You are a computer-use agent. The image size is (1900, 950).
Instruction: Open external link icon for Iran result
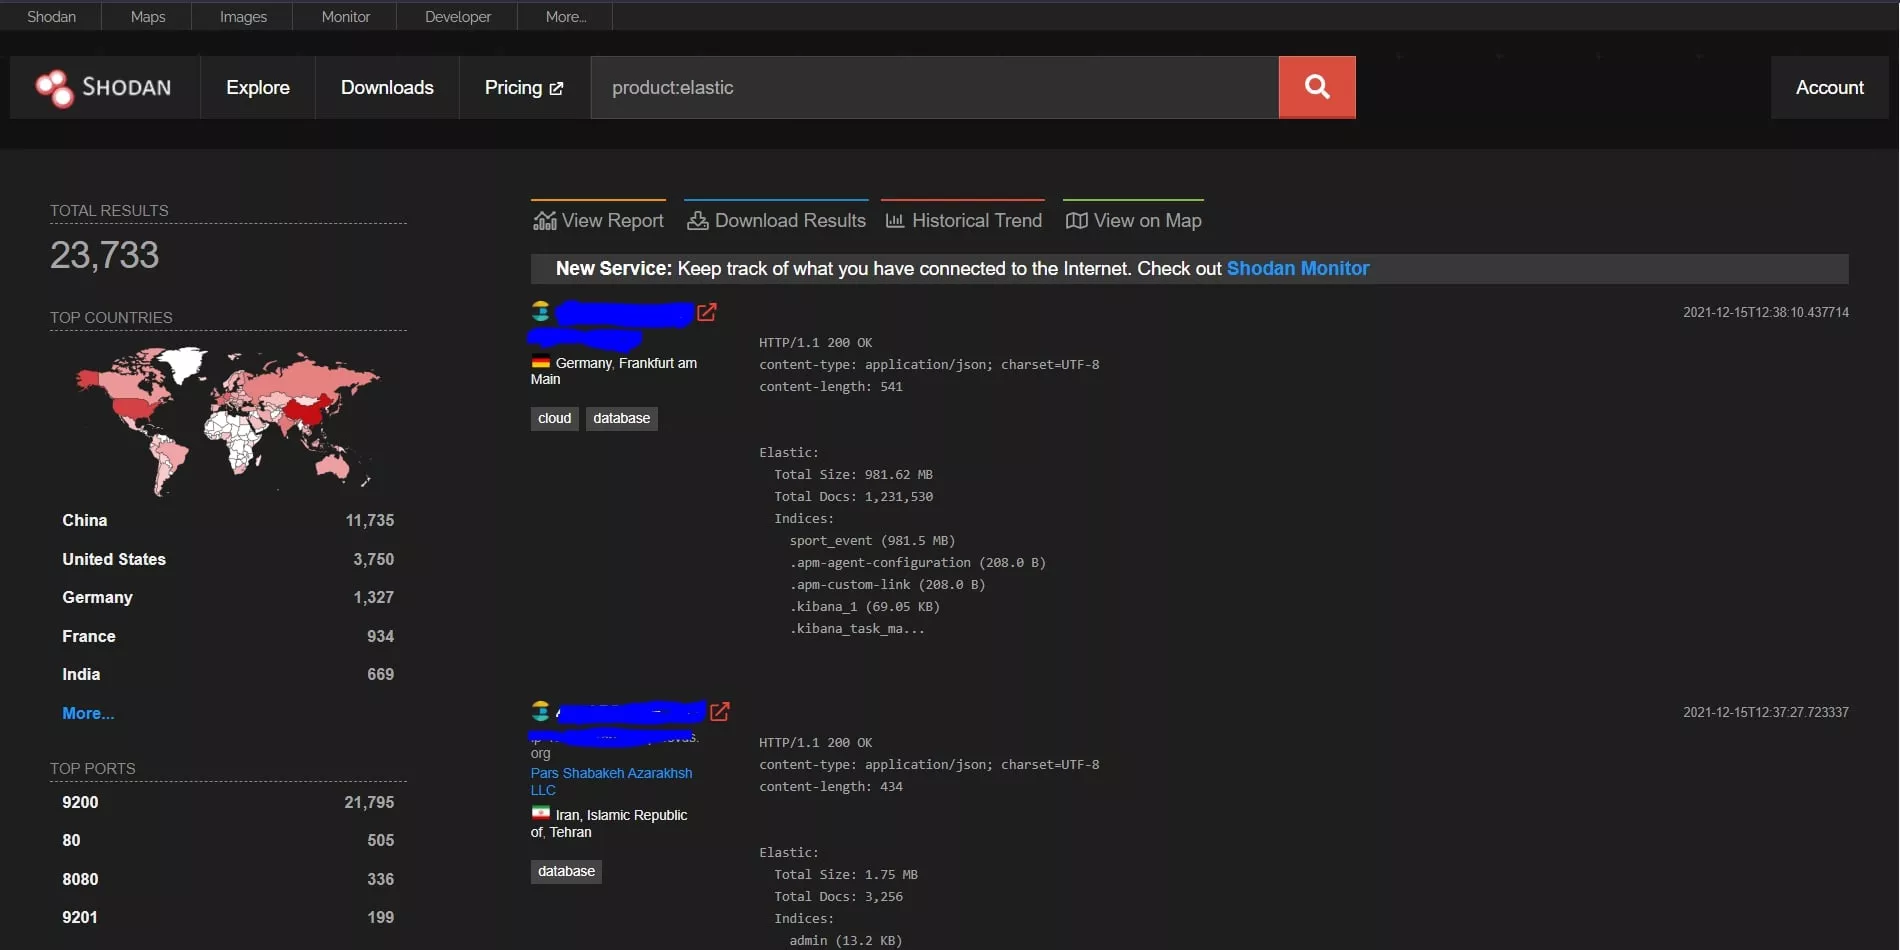pyautogui.click(x=719, y=711)
